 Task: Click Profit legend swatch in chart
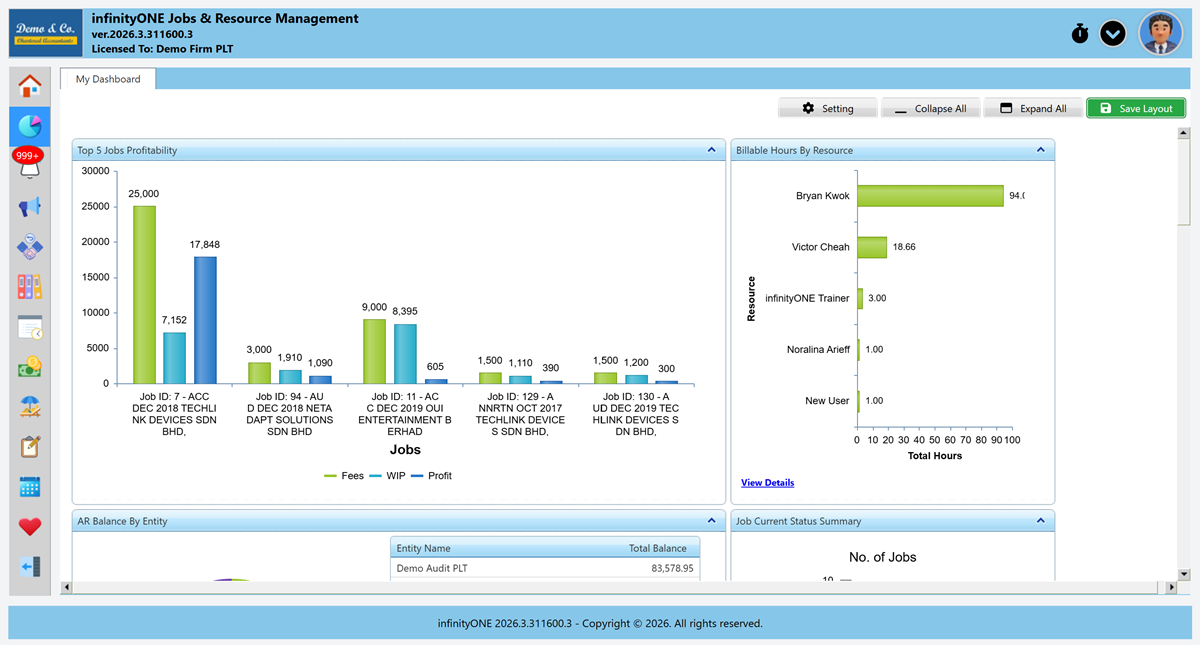418,476
